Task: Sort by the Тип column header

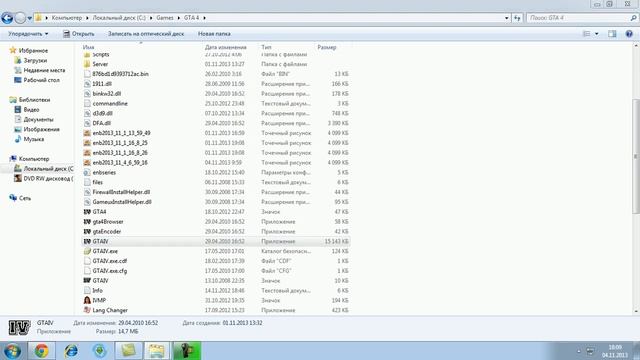Action: point(266,47)
